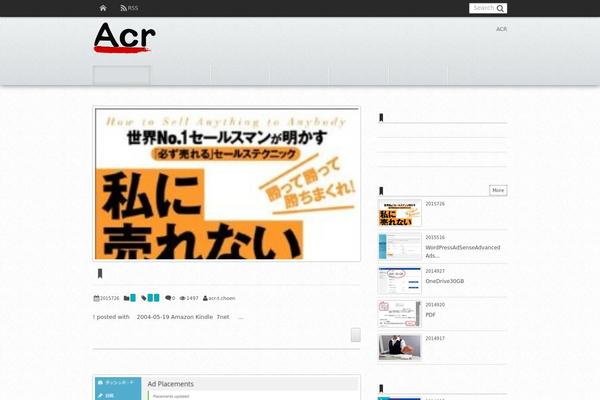600x400 pixels.
Task: Click the sidebar date text 2014920
Action: point(435,305)
